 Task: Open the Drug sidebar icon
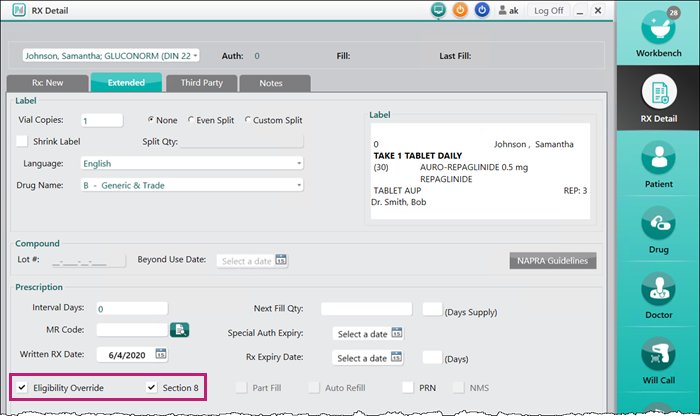[x=659, y=229]
